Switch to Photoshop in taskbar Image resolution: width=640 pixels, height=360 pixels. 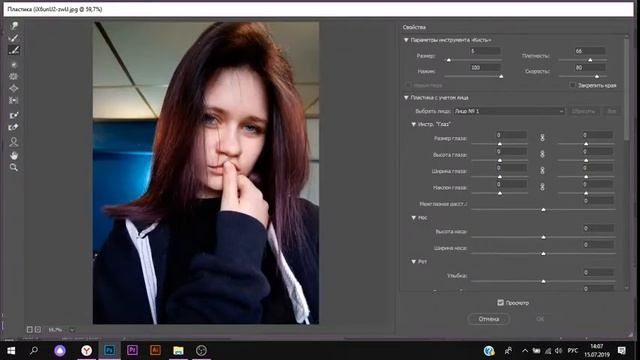[109, 351]
